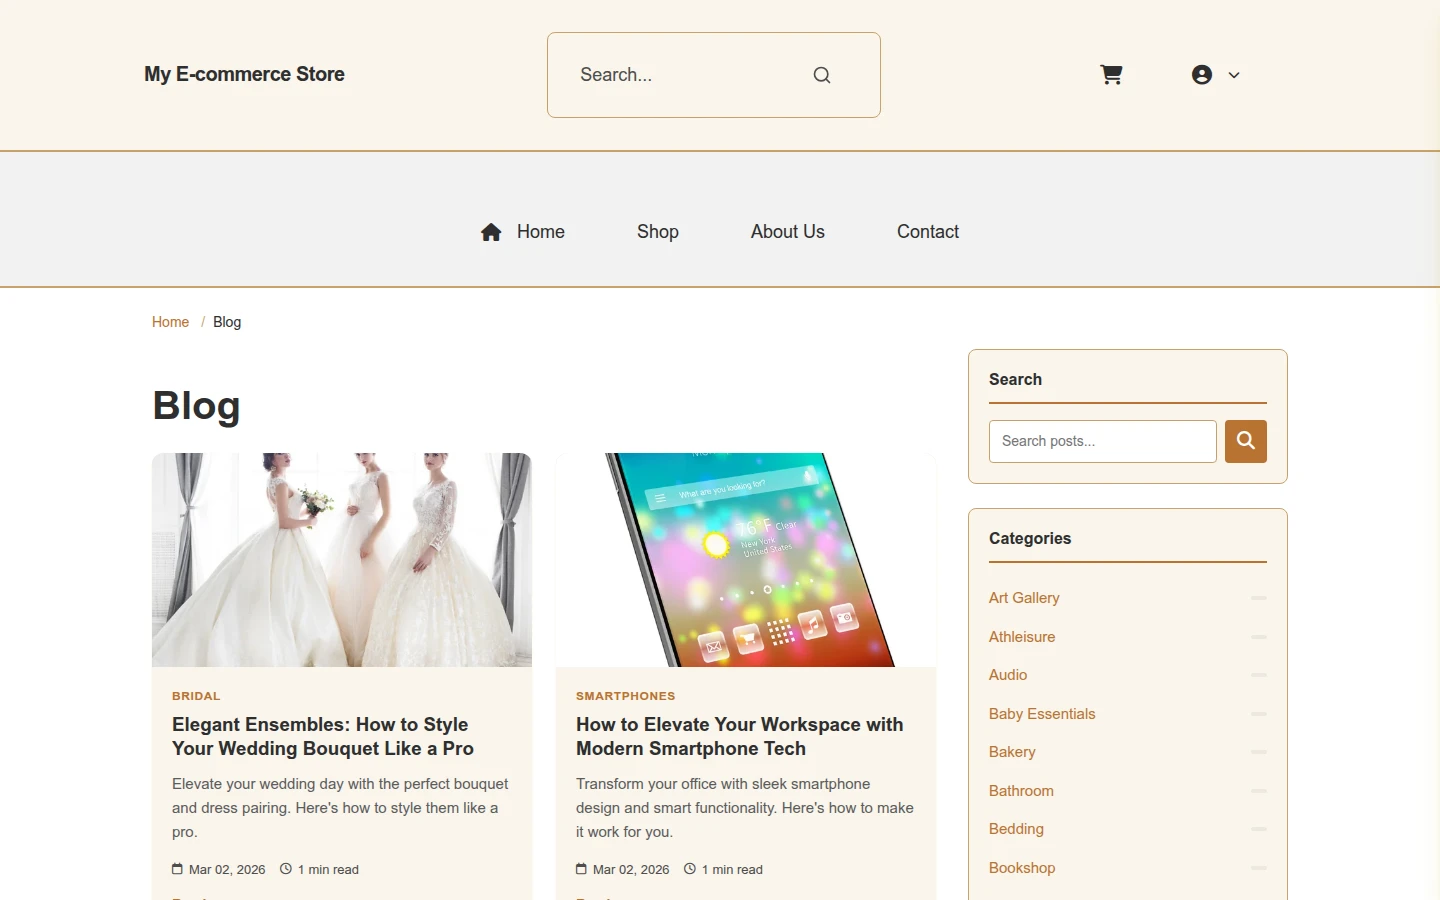Read How to Elevate Your Workspace article

(x=740, y=737)
